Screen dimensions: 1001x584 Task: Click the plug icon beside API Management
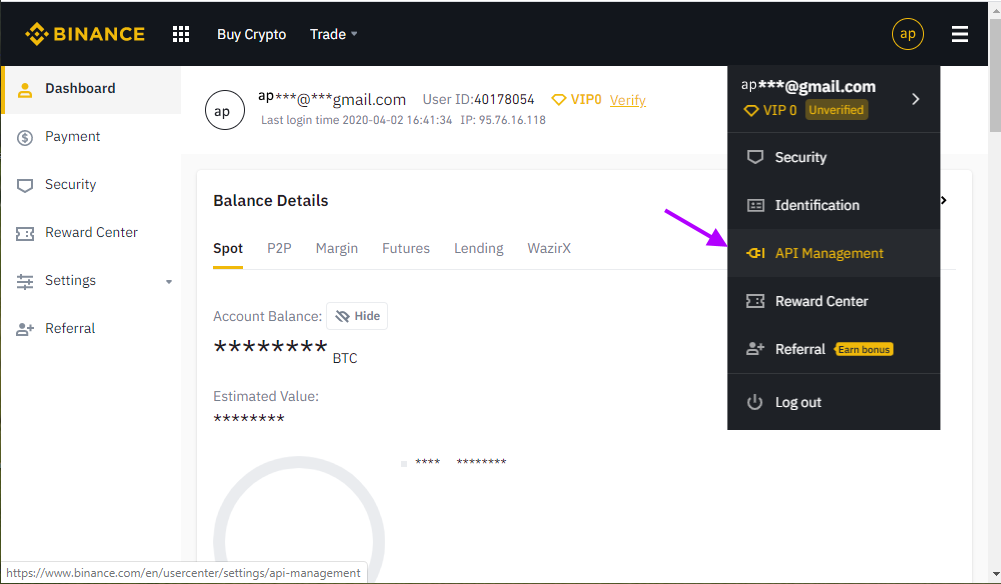[755, 253]
